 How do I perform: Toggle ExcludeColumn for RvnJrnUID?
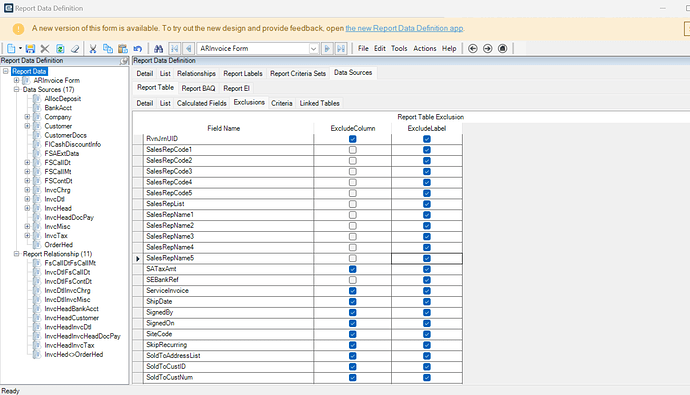pos(352,139)
